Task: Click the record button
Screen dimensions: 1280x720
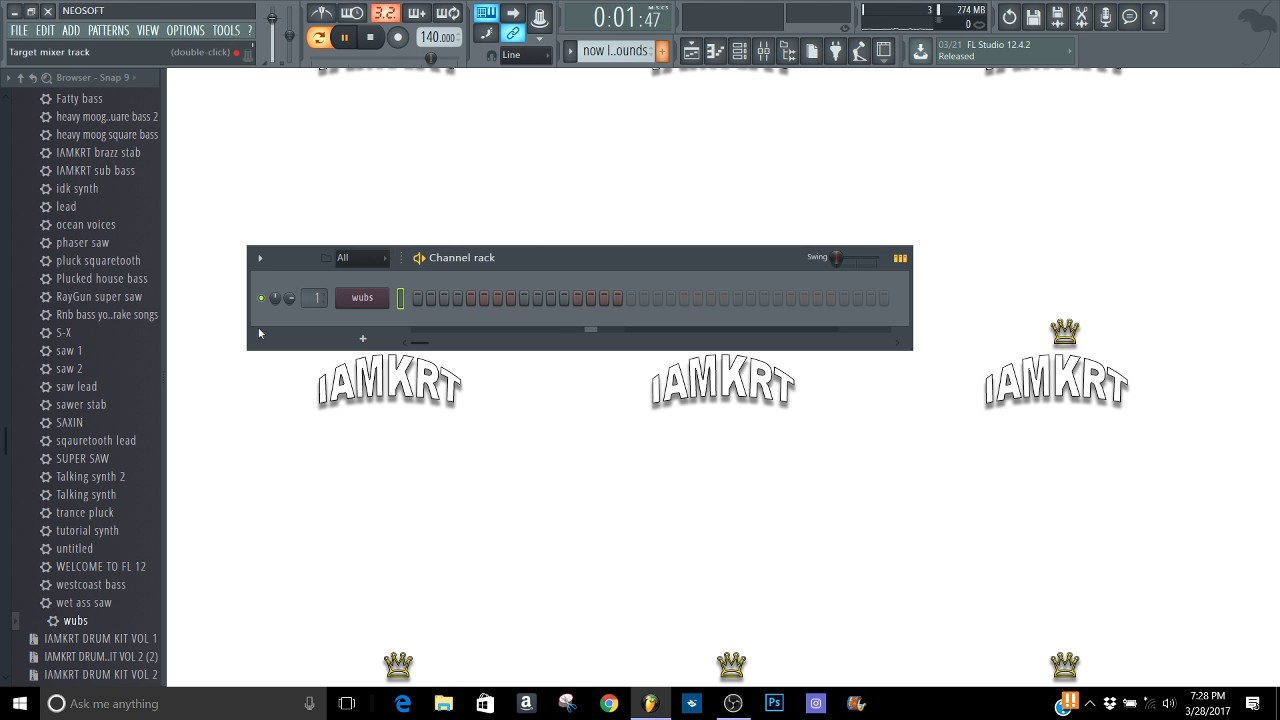Action: click(x=397, y=38)
